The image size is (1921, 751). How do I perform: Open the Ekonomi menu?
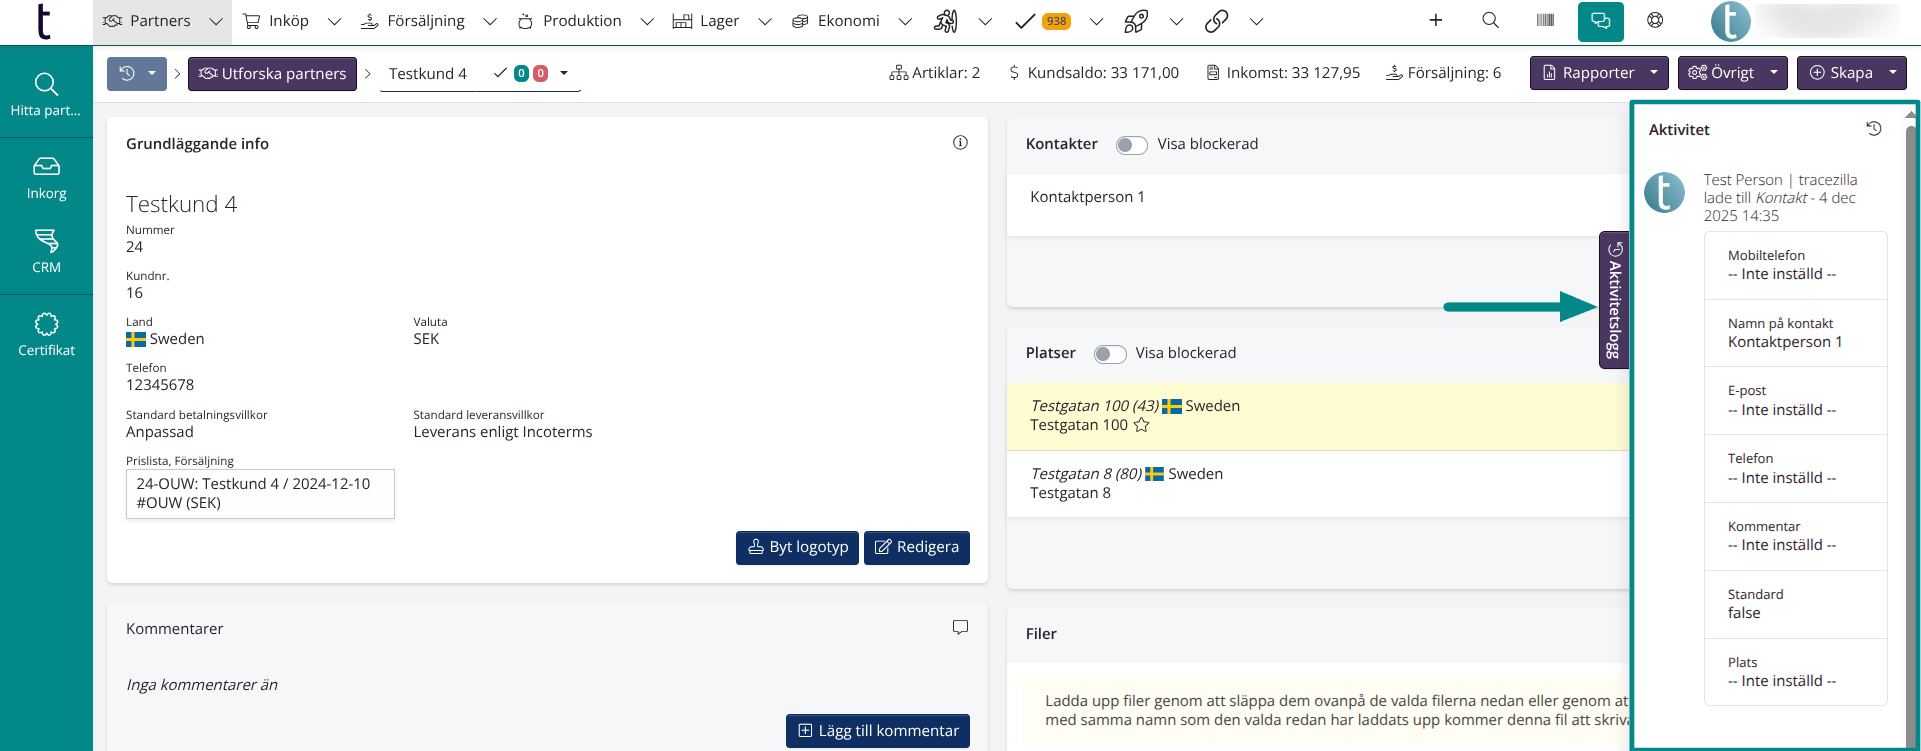pyautogui.click(x=848, y=21)
